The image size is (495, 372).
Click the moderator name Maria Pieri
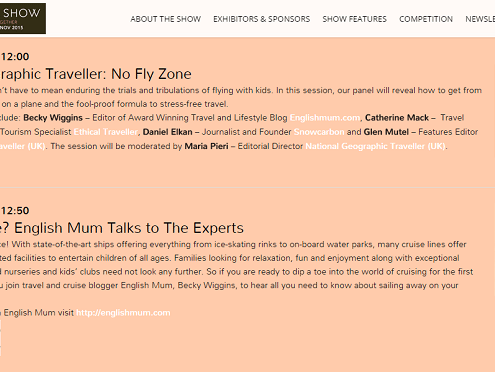pyautogui.click(x=207, y=146)
